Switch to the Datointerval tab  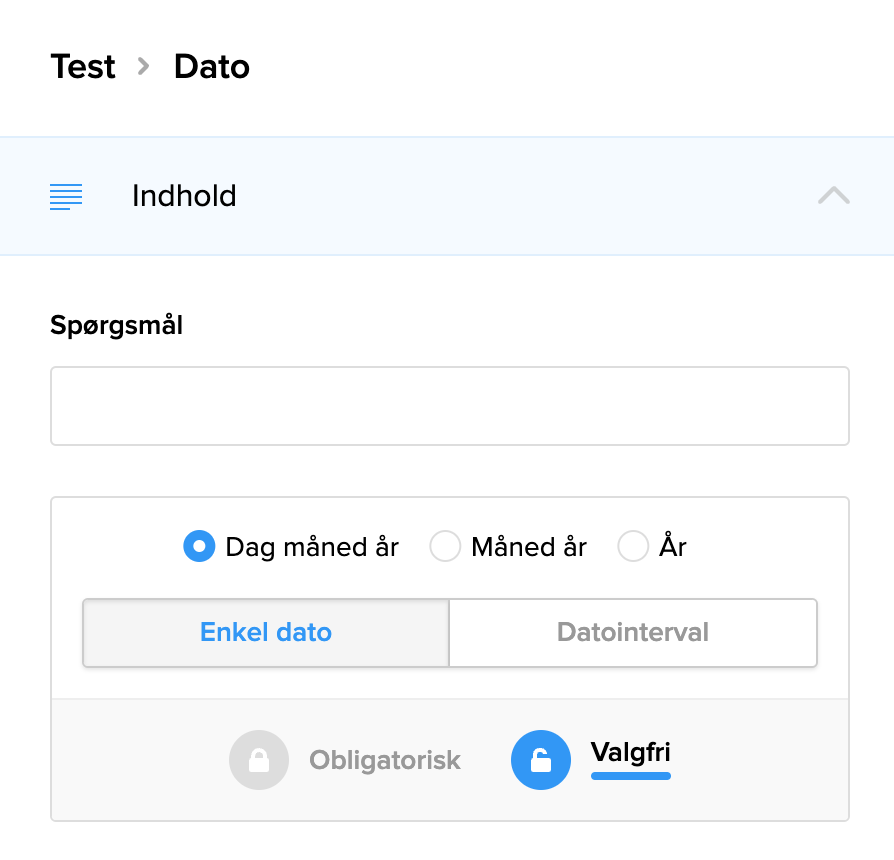(633, 632)
